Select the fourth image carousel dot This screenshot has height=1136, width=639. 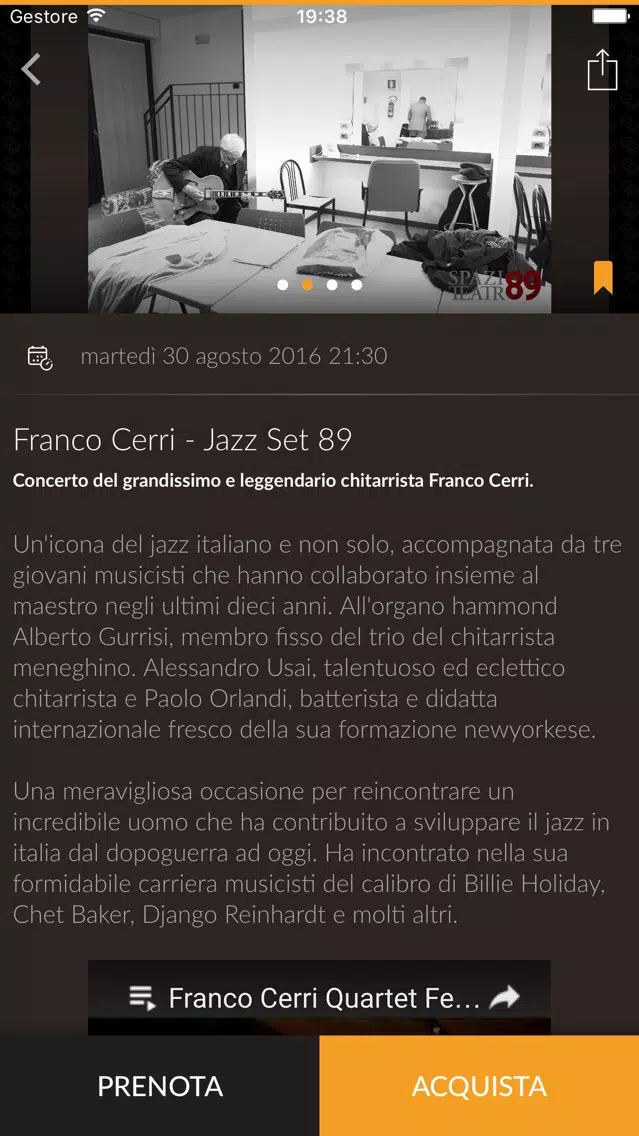coord(356,285)
